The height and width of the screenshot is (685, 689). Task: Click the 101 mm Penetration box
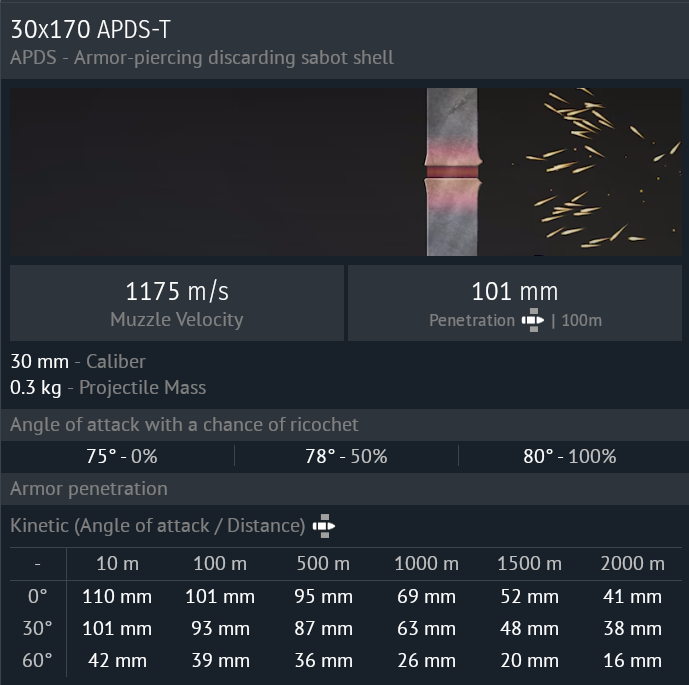515,303
